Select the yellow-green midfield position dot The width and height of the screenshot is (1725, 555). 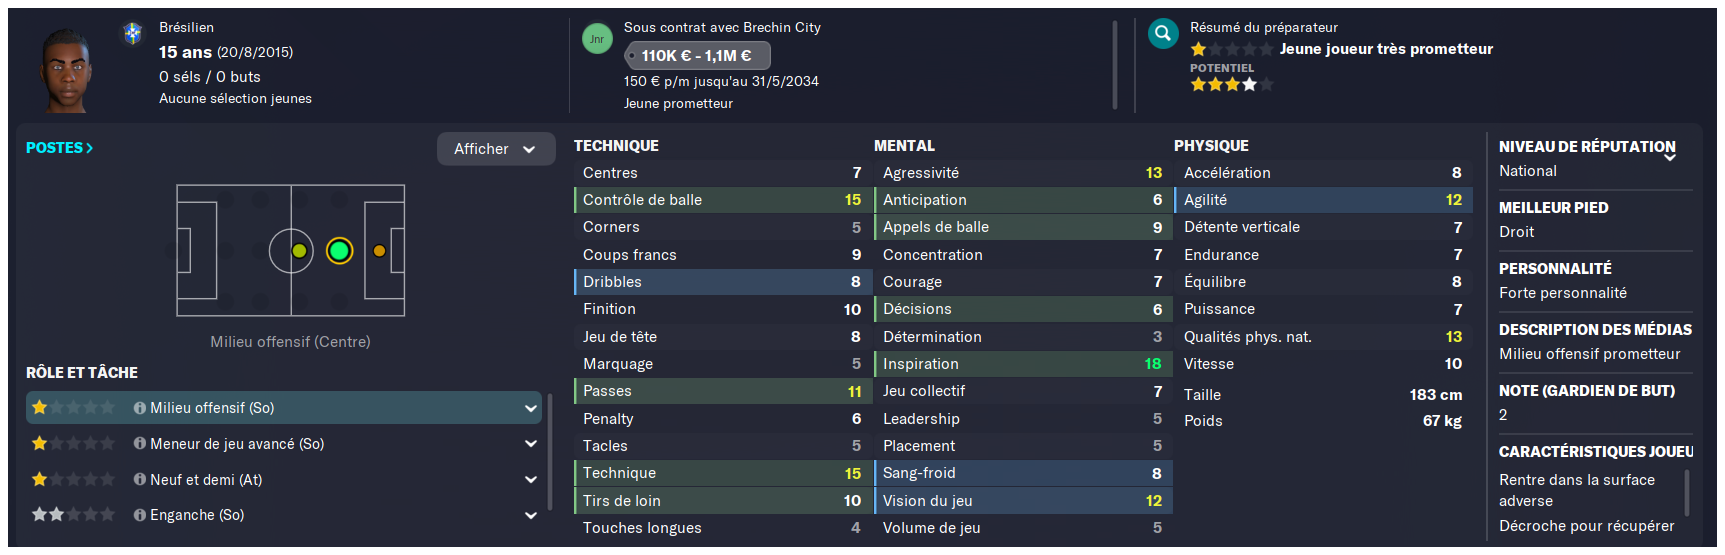tap(299, 251)
